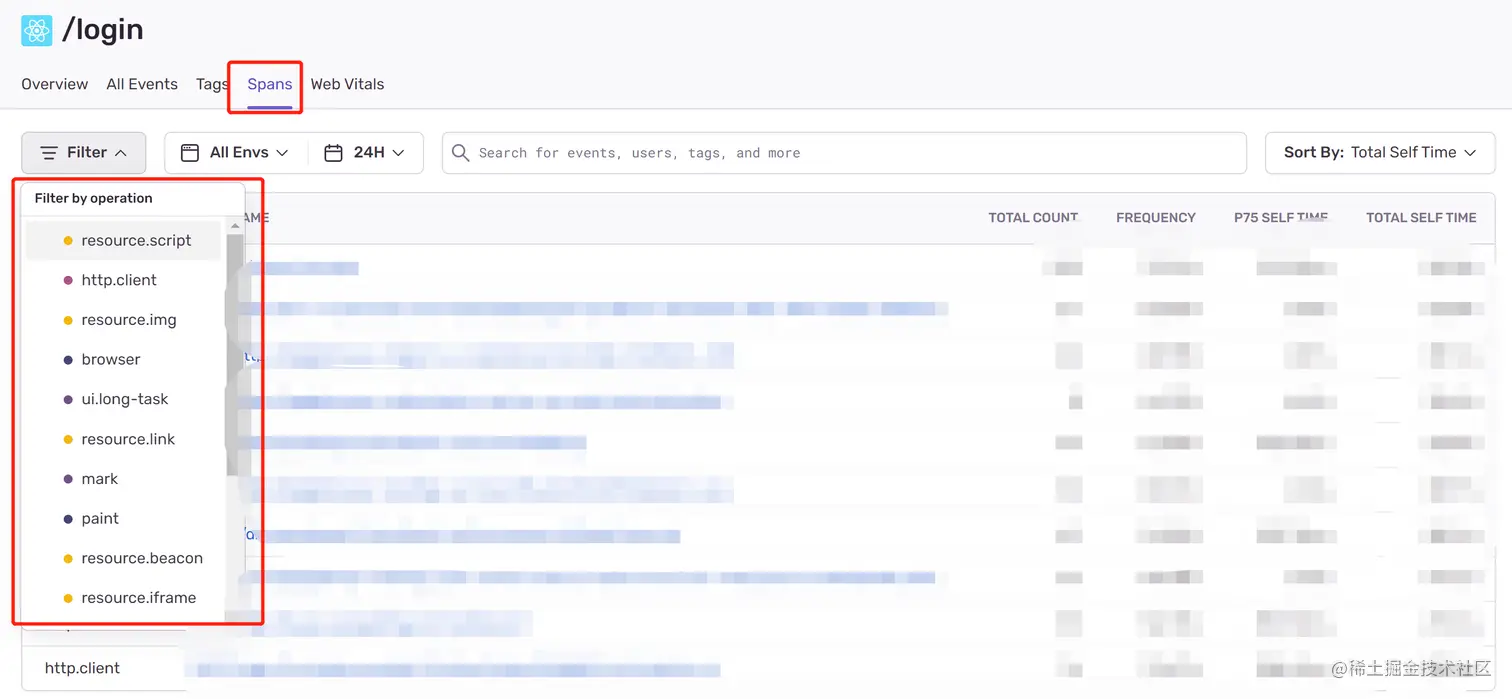1512x699 pixels.
Task: Filter by resource.link operation
Action: pos(123,439)
